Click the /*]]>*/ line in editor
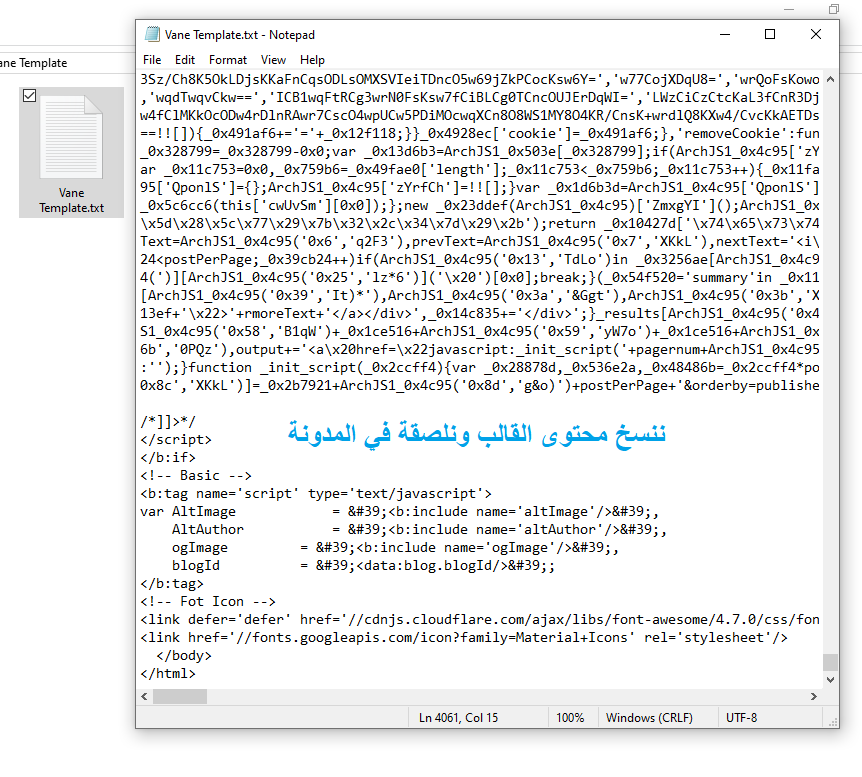 click(168, 421)
